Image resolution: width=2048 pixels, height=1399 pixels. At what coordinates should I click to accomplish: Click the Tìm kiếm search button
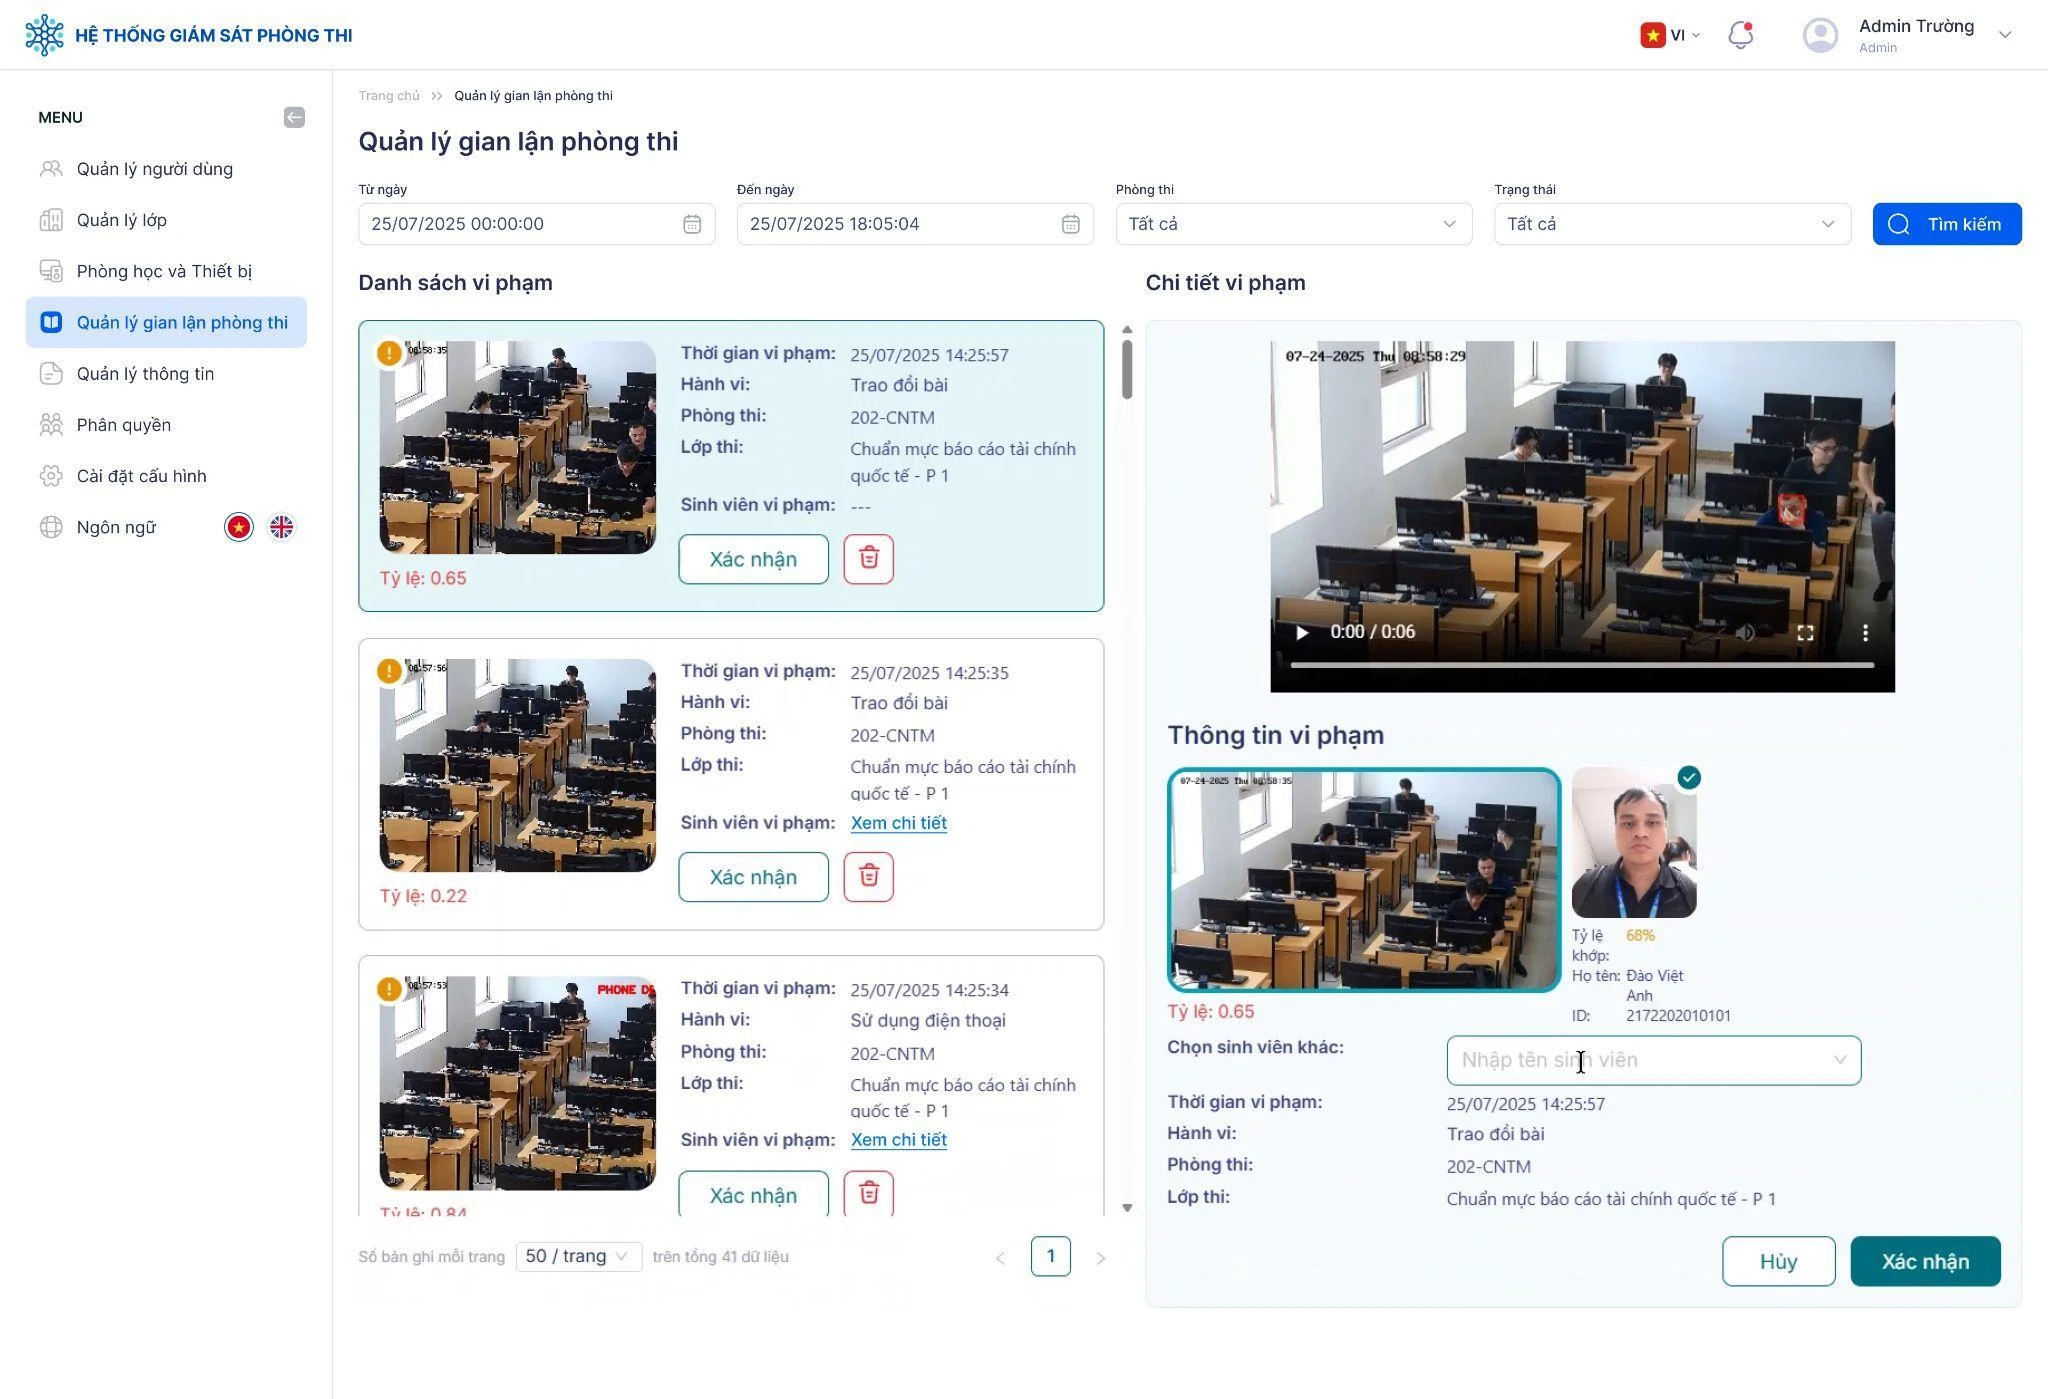(x=1946, y=224)
